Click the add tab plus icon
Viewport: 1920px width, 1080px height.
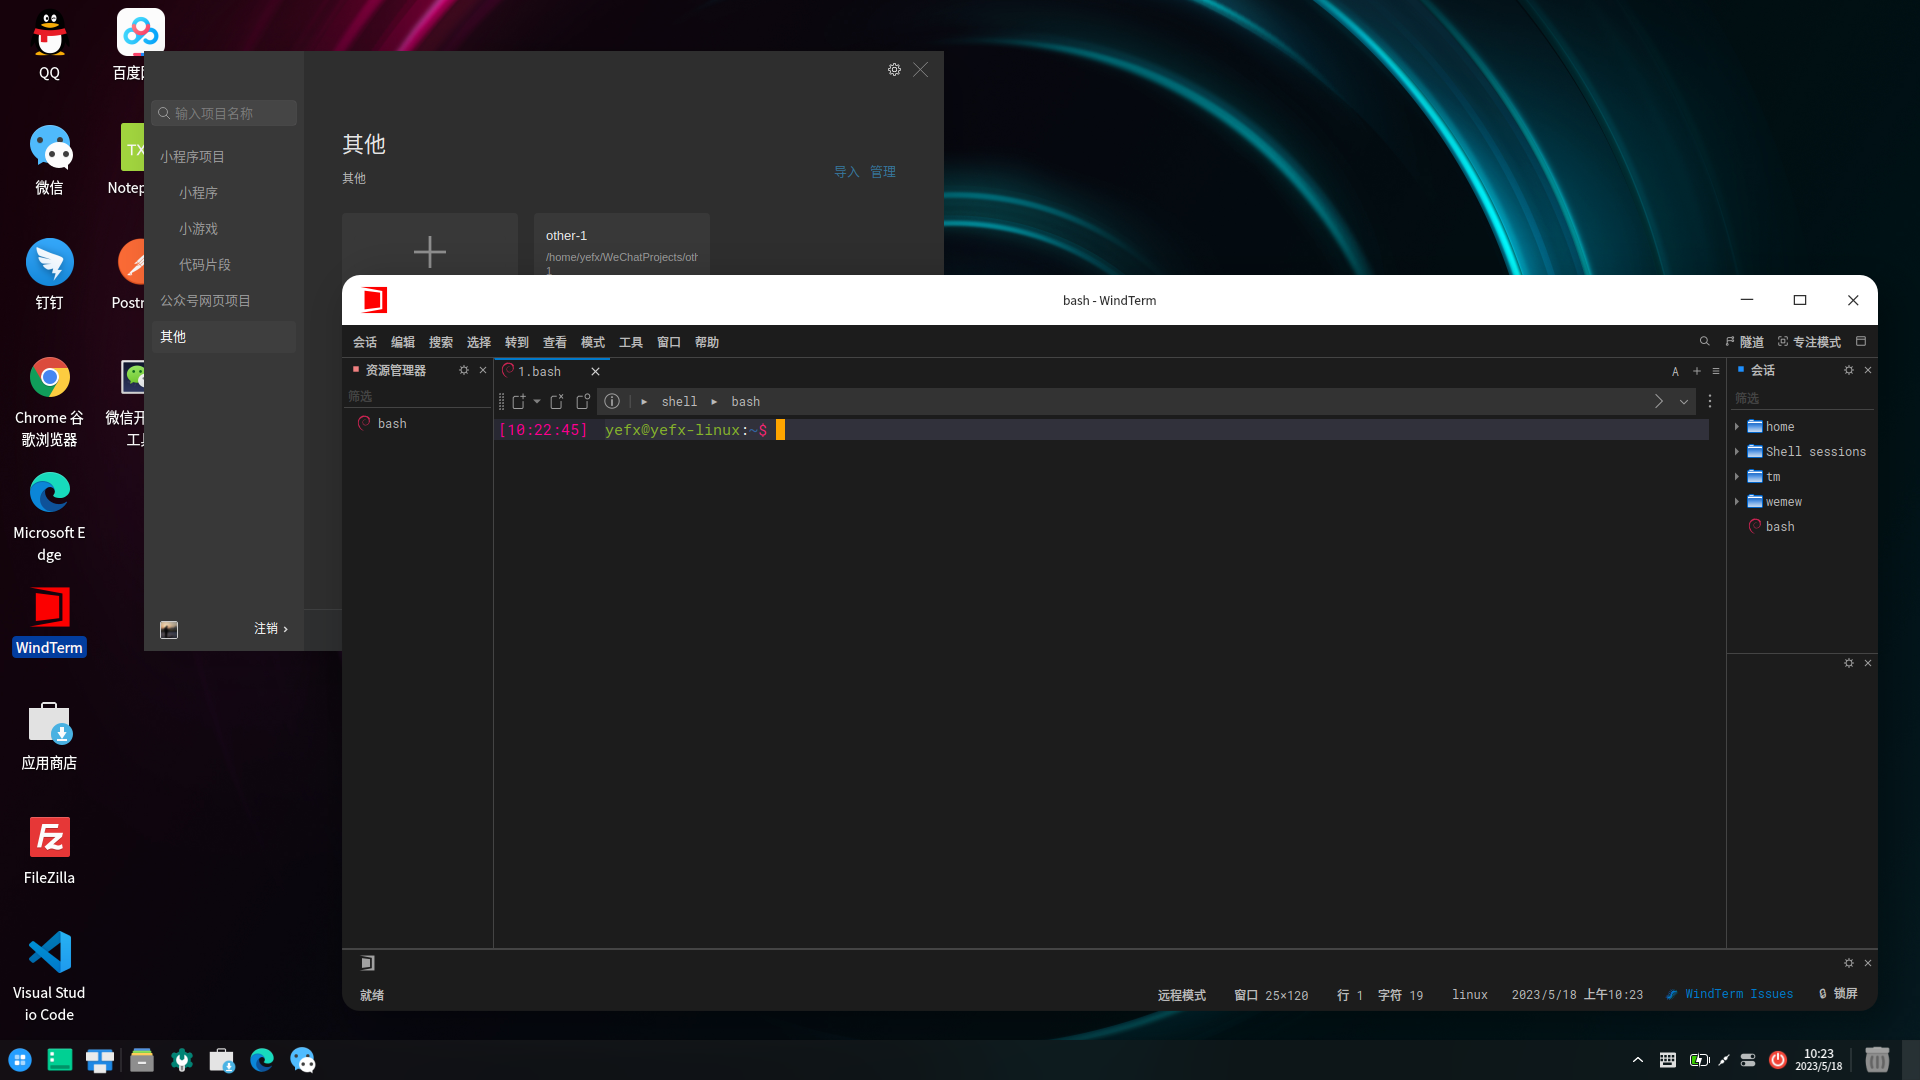(x=1696, y=371)
